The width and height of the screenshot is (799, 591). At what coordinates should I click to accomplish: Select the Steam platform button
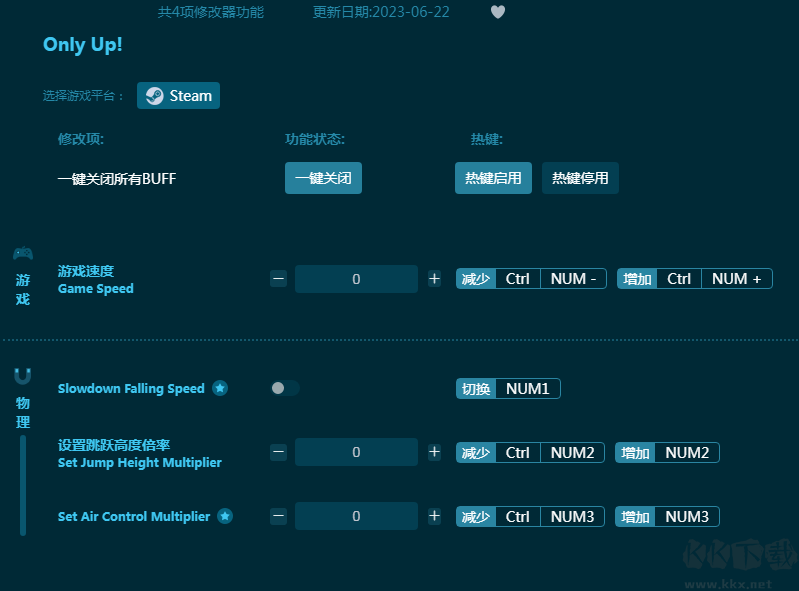point(178,95)
